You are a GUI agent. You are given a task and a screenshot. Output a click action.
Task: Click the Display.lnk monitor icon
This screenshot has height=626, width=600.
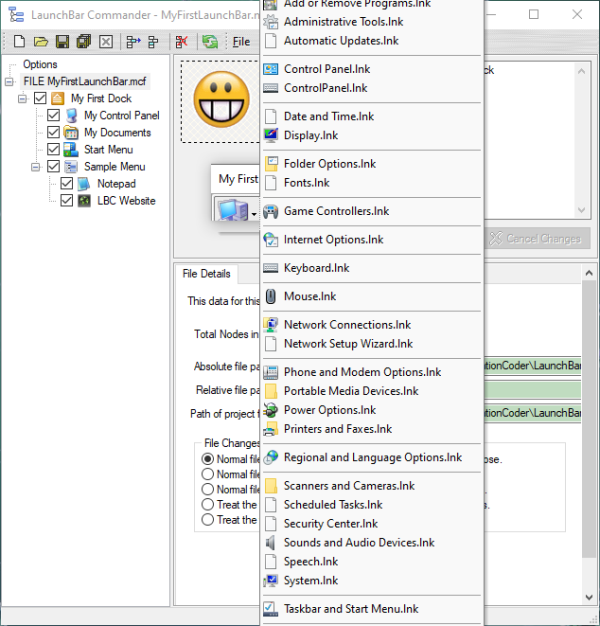pyautogui.click(x=271, y=135)
